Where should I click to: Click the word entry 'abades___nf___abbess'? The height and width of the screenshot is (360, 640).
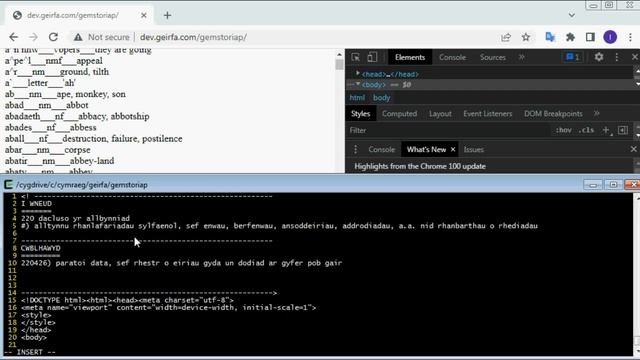point(51,127)
